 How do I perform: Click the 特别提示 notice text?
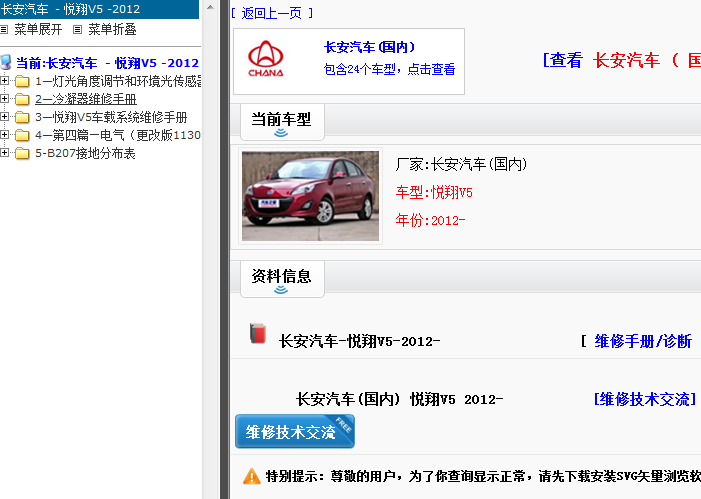pos(483,477)
